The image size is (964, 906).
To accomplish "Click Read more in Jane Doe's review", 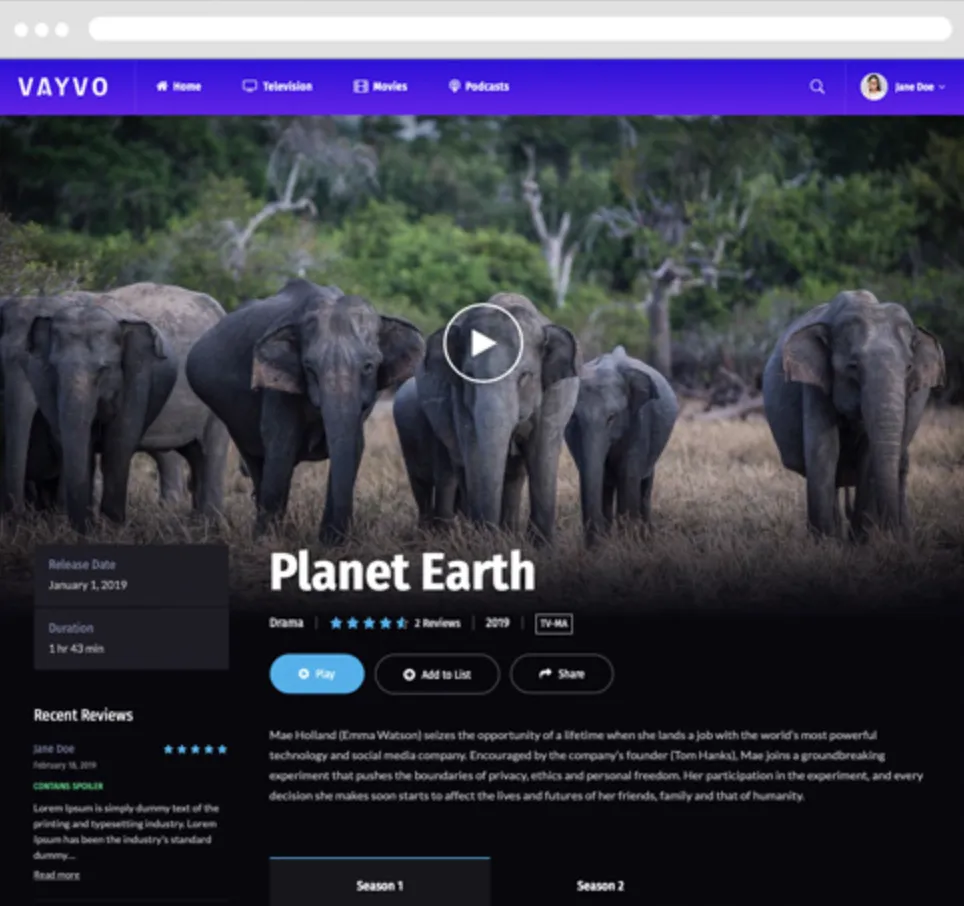I will pos(57,875).
